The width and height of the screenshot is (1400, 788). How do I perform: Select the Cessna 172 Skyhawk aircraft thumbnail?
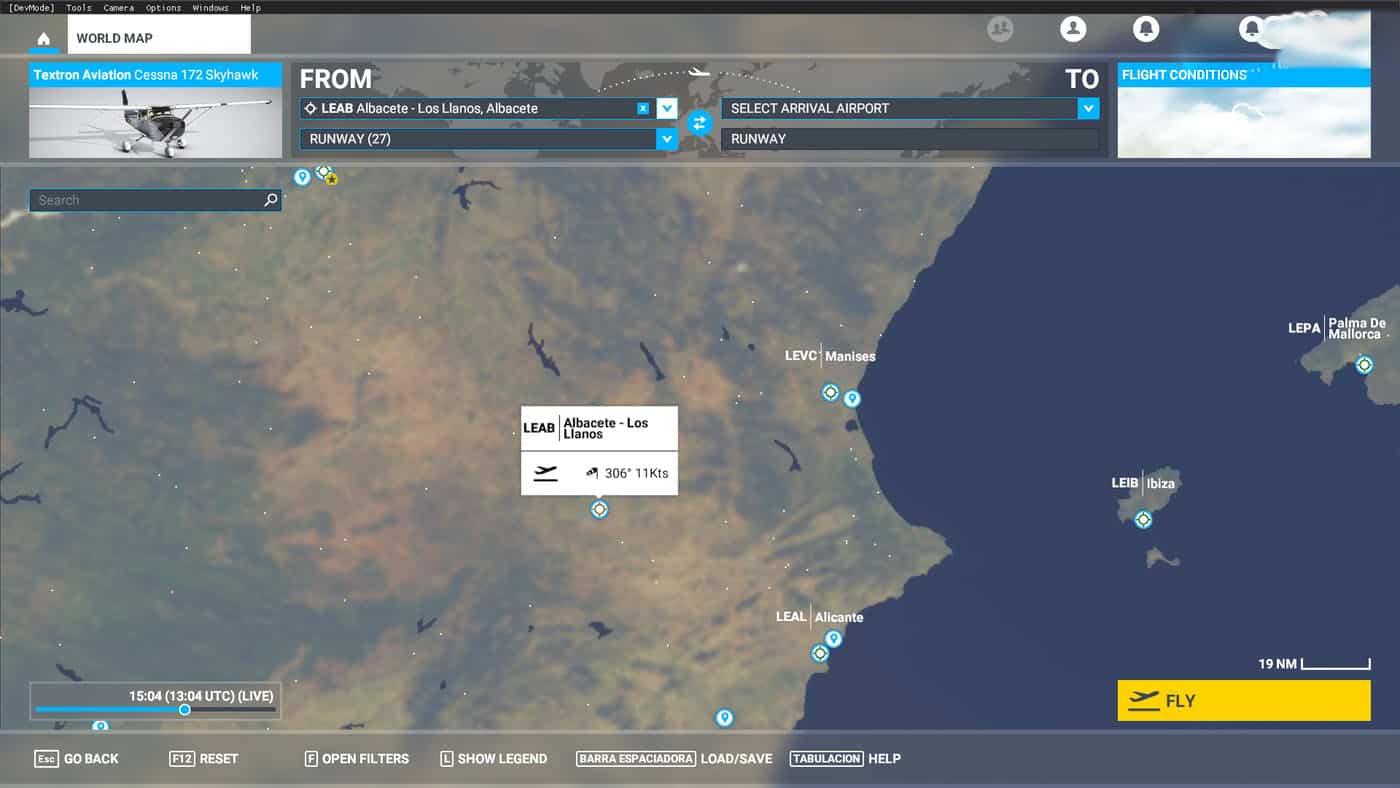pos(155,122)
